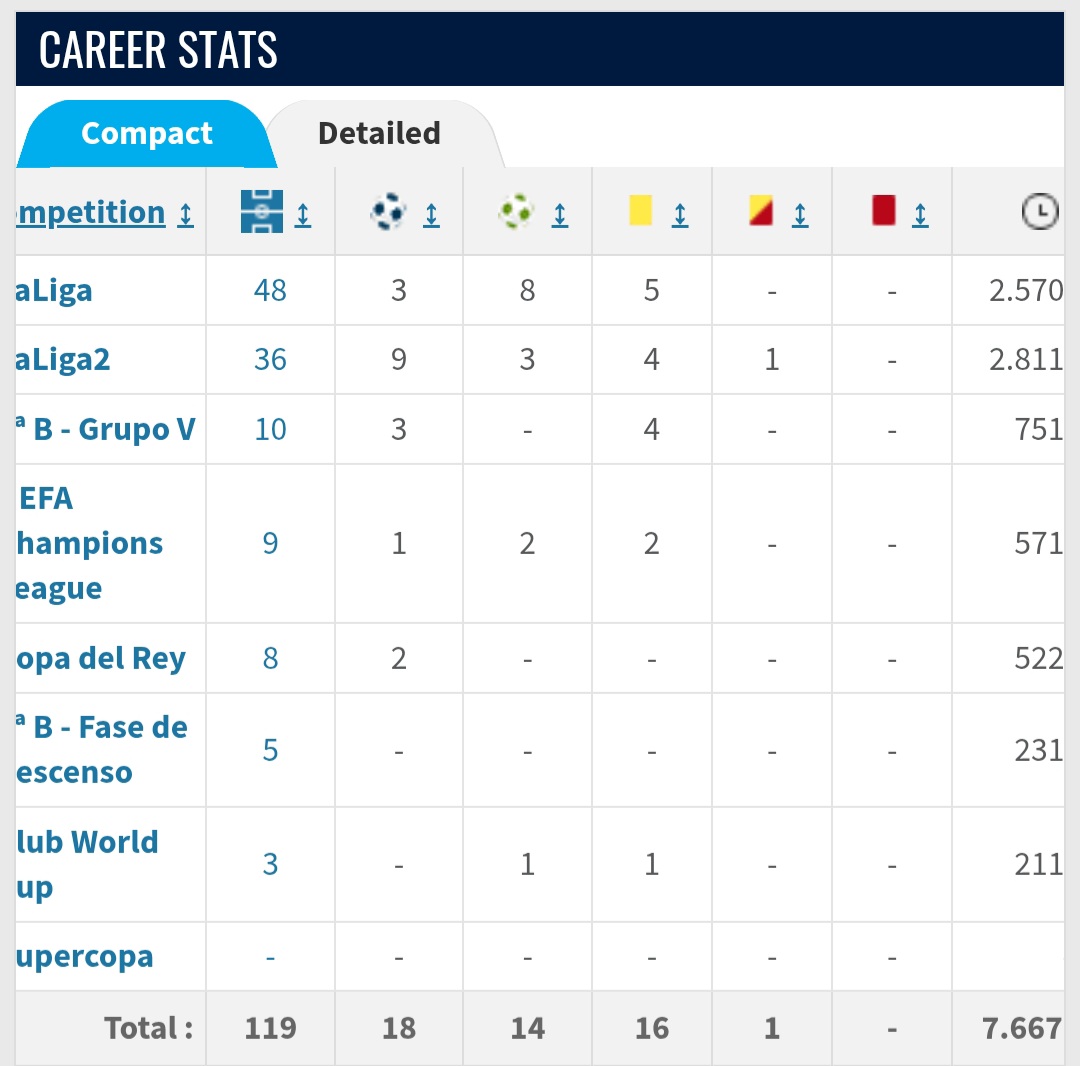Click the goals football icon
Screen dimensions: 1080x1066
click(389, 212)
